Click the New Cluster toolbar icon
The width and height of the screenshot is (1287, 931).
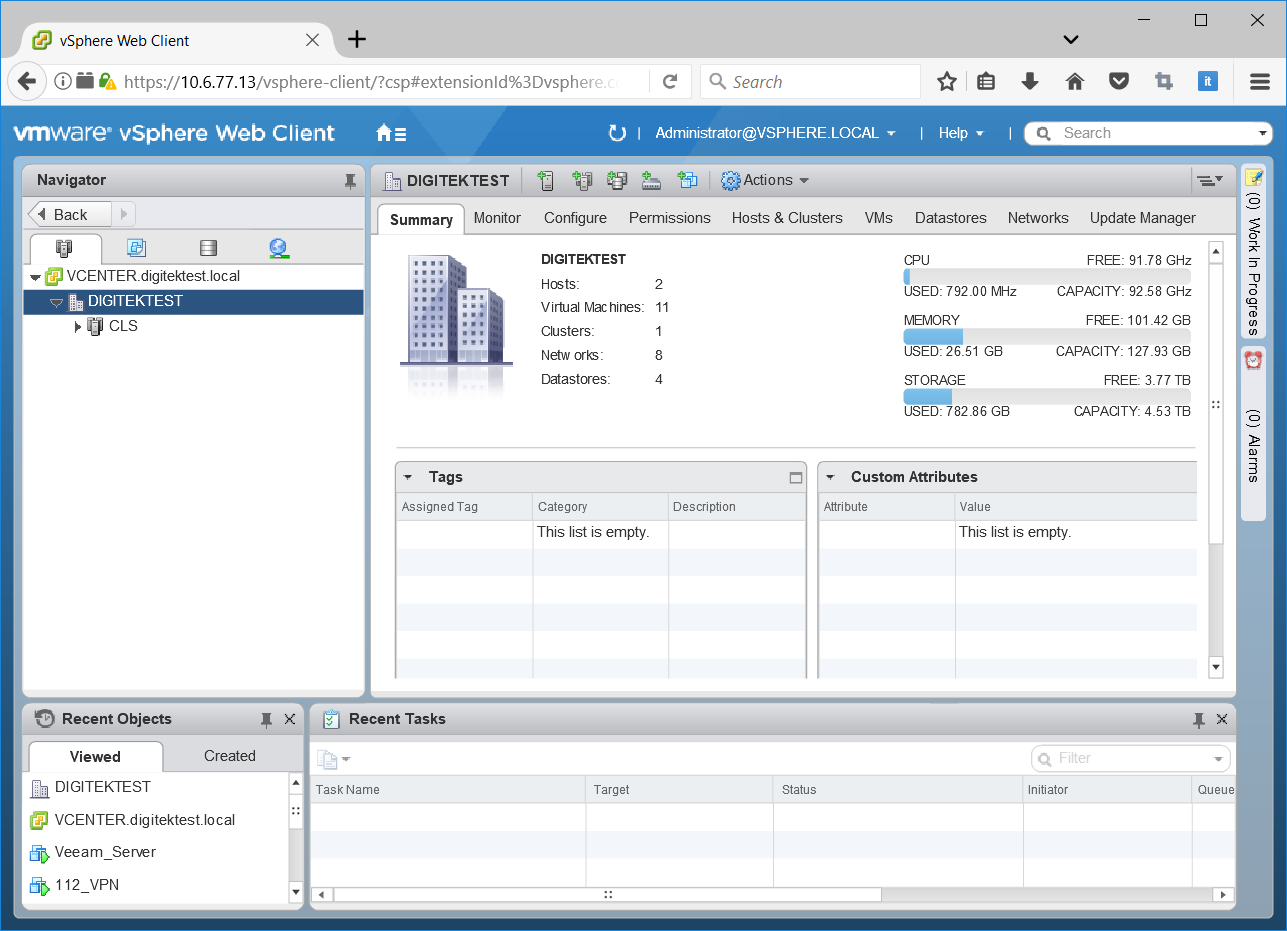click(x=582, y=180)
